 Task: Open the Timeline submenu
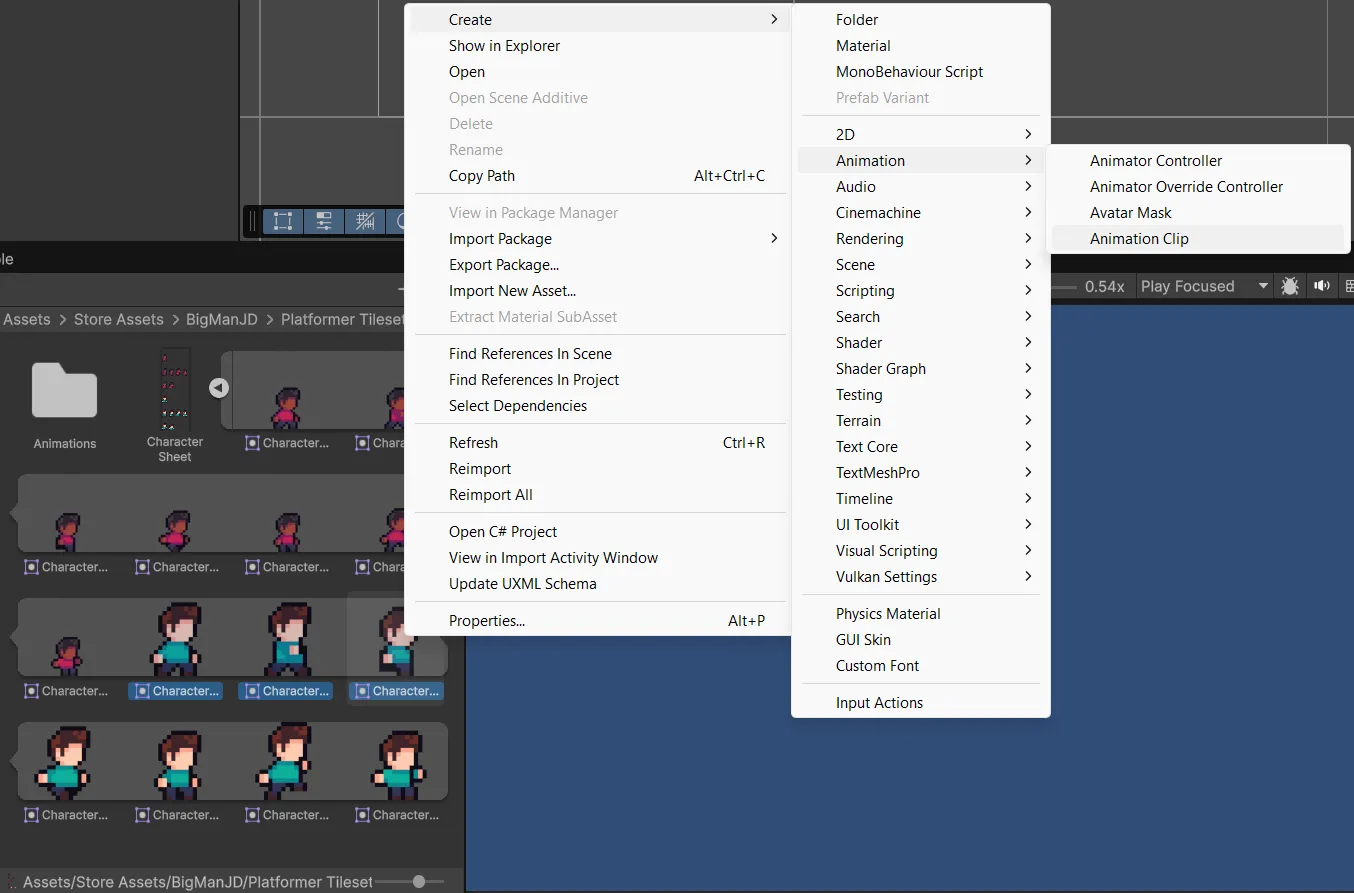(x=920, y=499)
